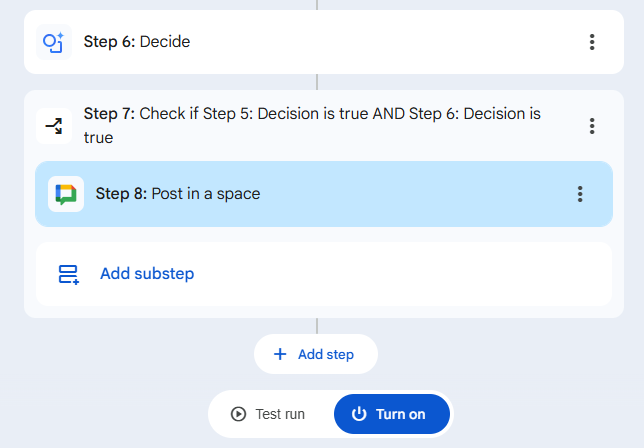
Task: Click the Google Chat icon in Step 8
Action: click(66, 194)
